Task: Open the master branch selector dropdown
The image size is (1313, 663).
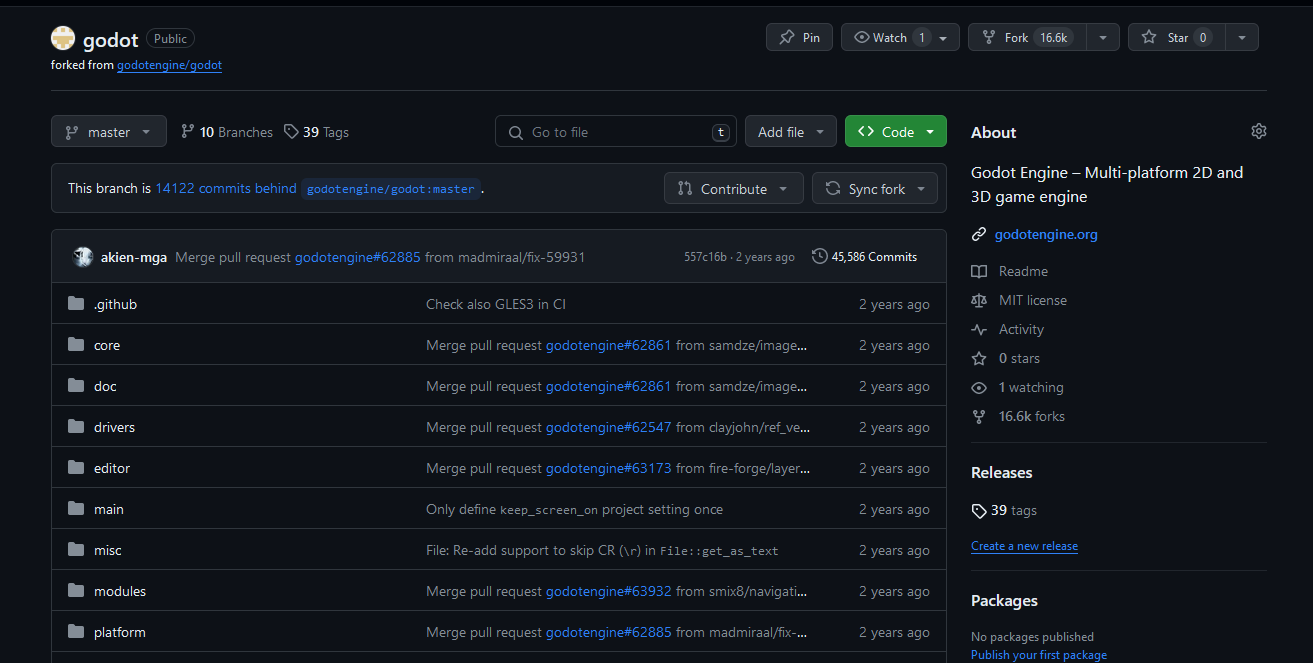Action: click(109, 132)
